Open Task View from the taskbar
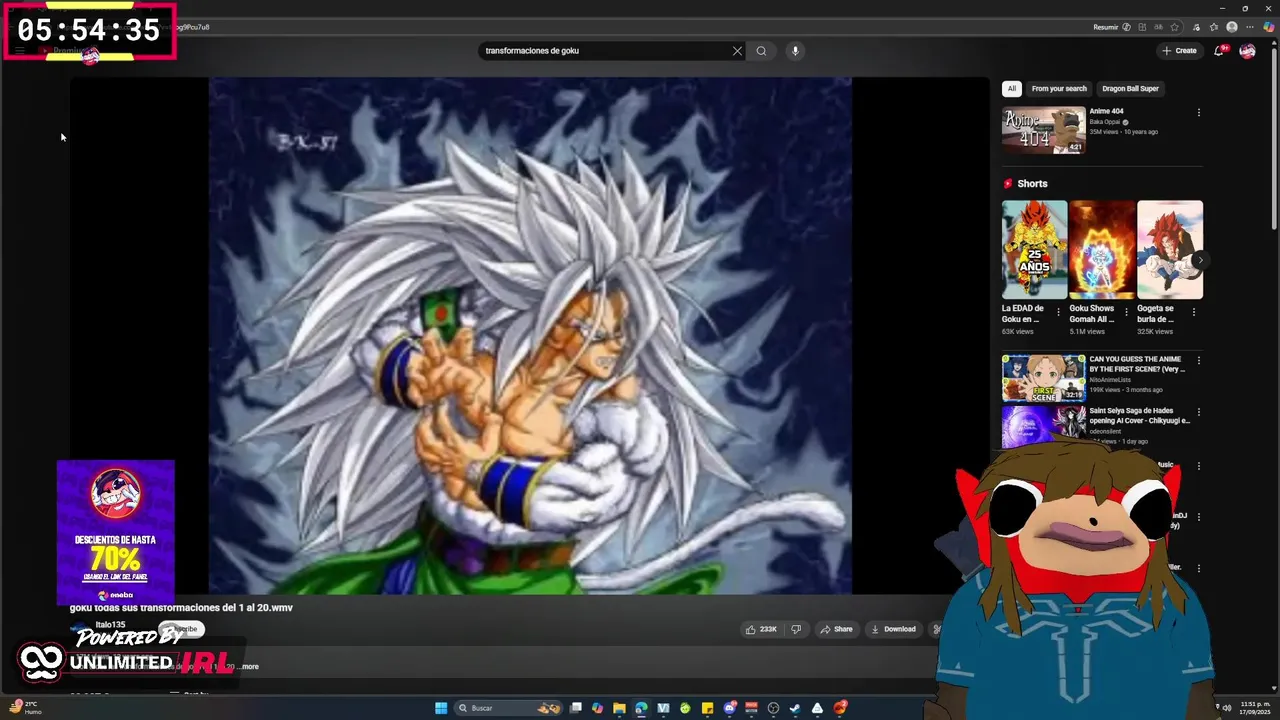 [575, 708]
